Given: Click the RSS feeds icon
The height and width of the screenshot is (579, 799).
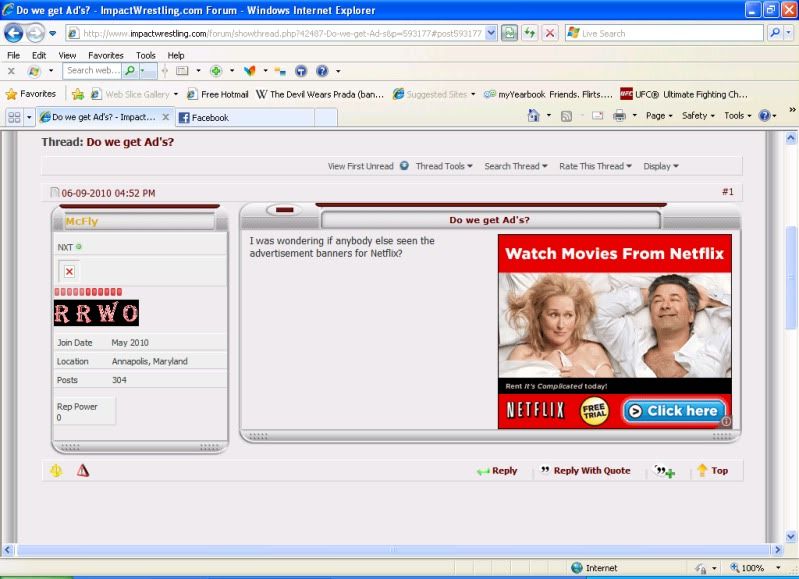Looking at the screenshot, I should tap(566, 116).
